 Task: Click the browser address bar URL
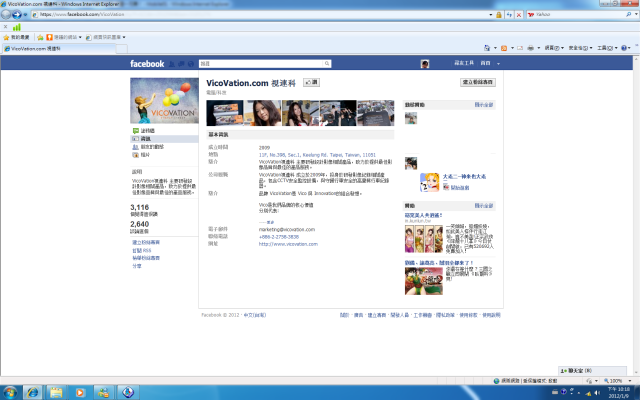point(82,14)
